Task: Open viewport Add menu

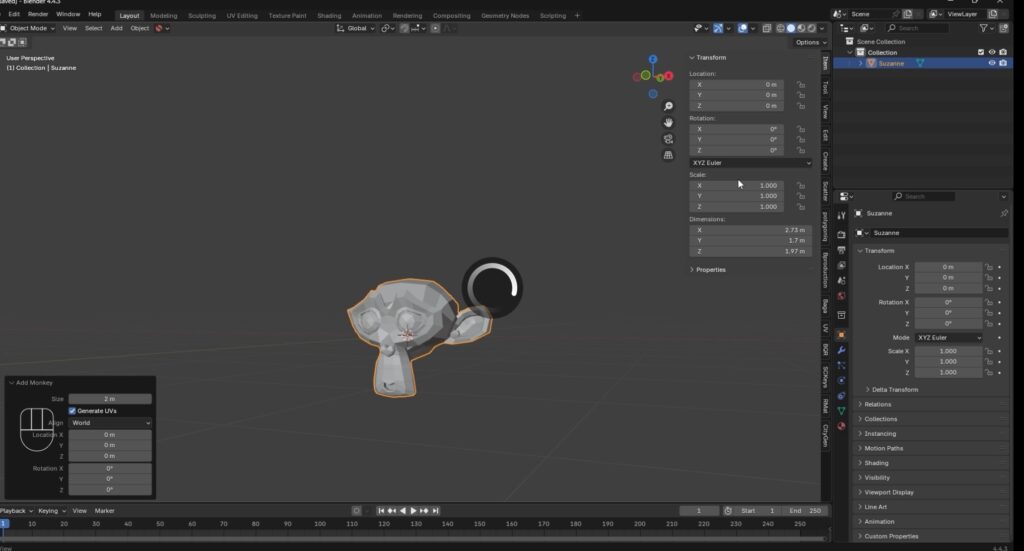Action: pos(116,28)
